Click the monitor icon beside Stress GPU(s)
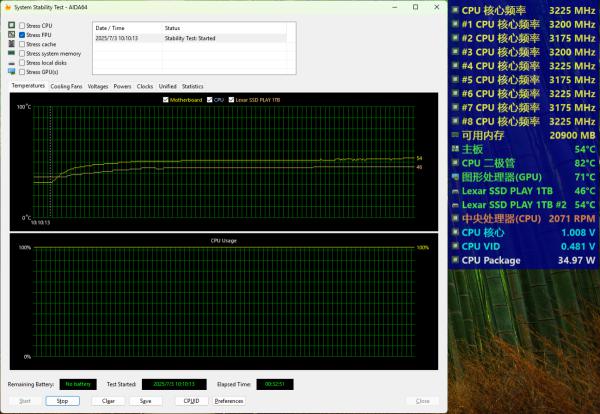Image resolution: width=600 pixels, height=414 pixels. [11, 72]
